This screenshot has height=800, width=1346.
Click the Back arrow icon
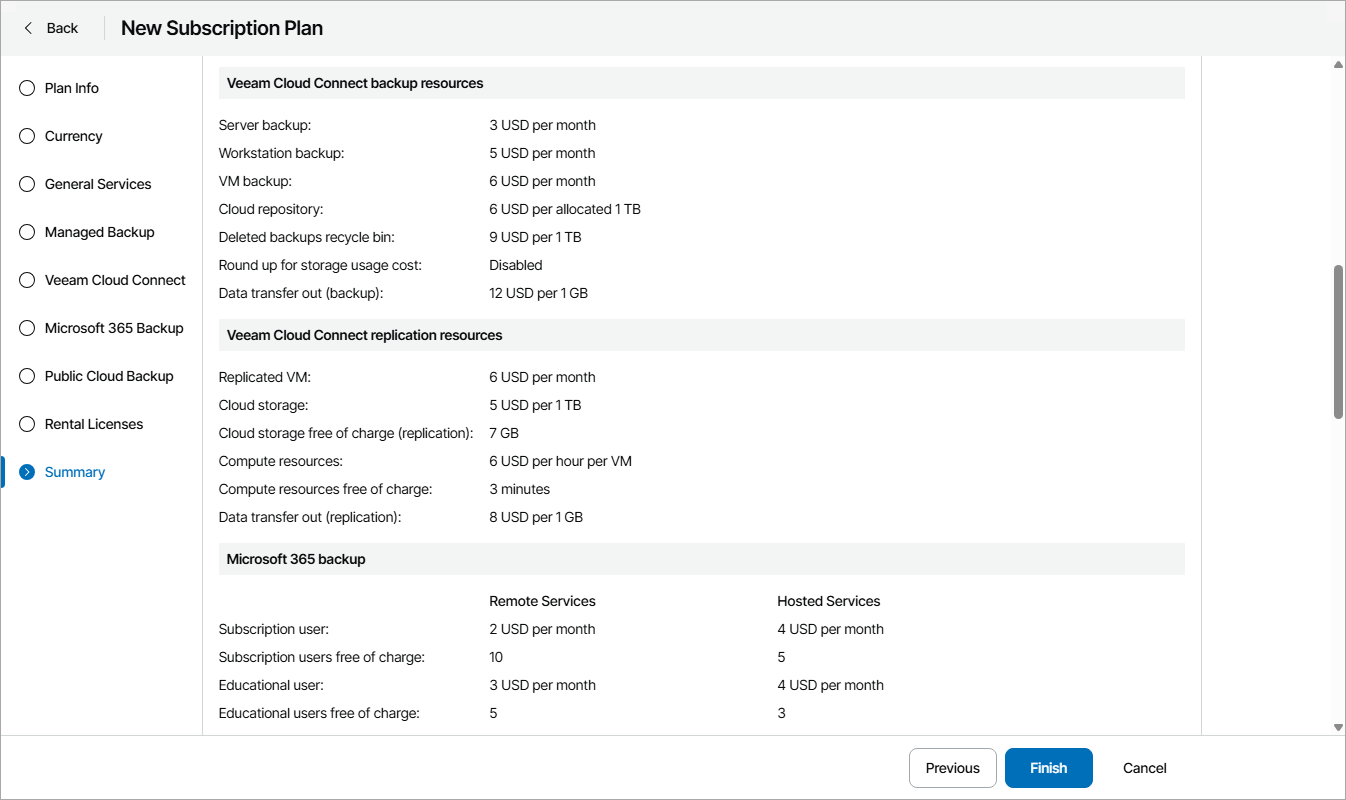(28, 28)
